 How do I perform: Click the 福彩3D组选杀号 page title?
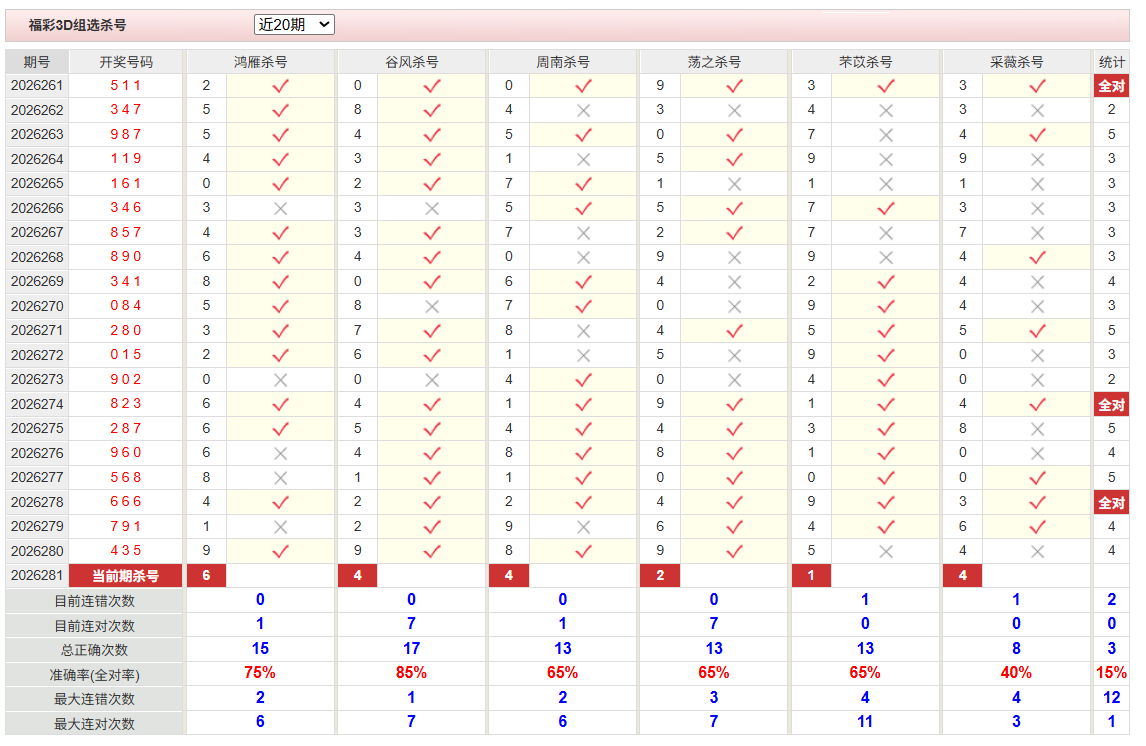coord(77,26)
